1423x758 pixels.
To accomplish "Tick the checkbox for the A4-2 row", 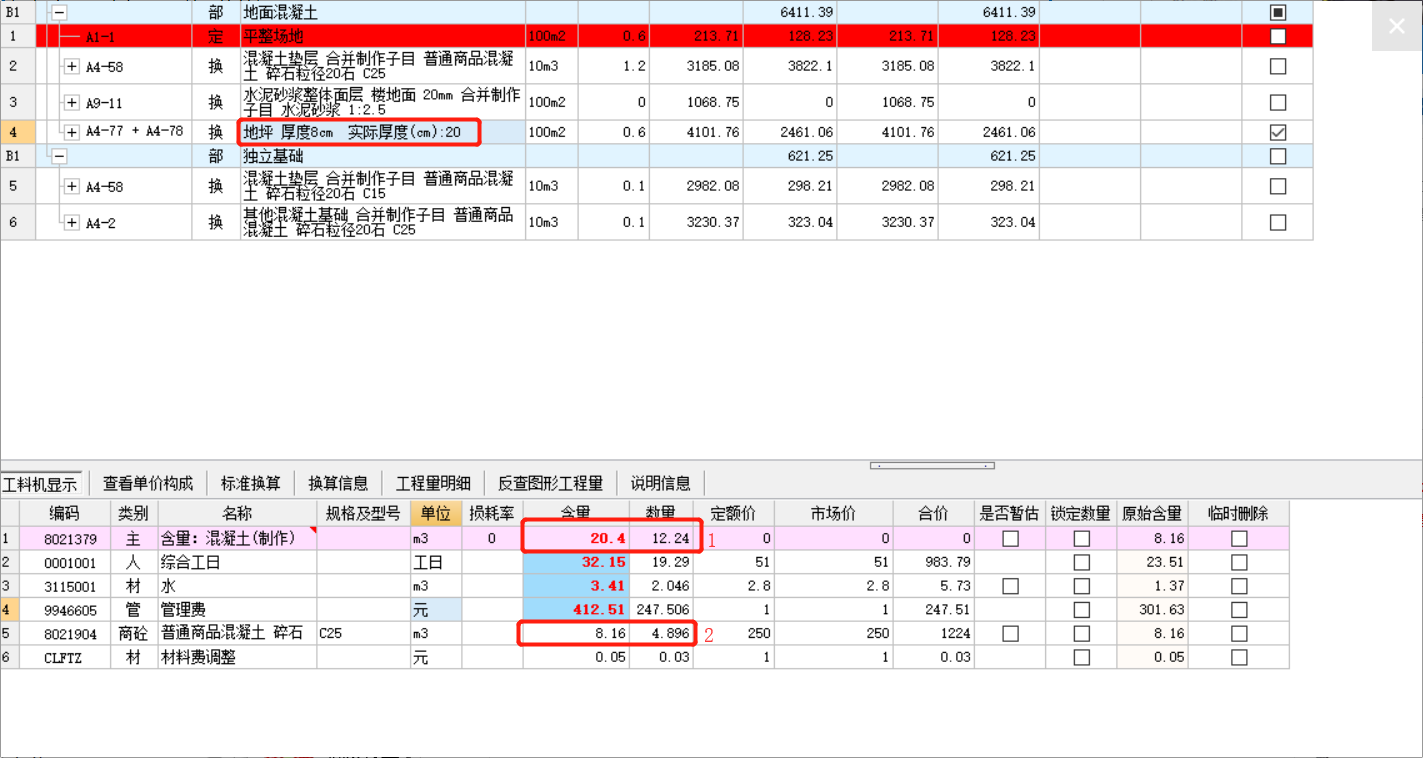I will 1277,223.
